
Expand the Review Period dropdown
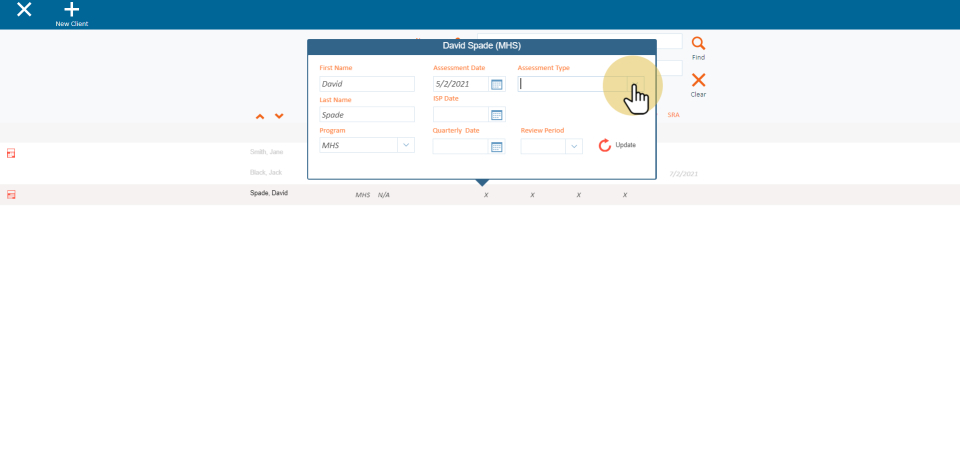(x=574, y=146)
